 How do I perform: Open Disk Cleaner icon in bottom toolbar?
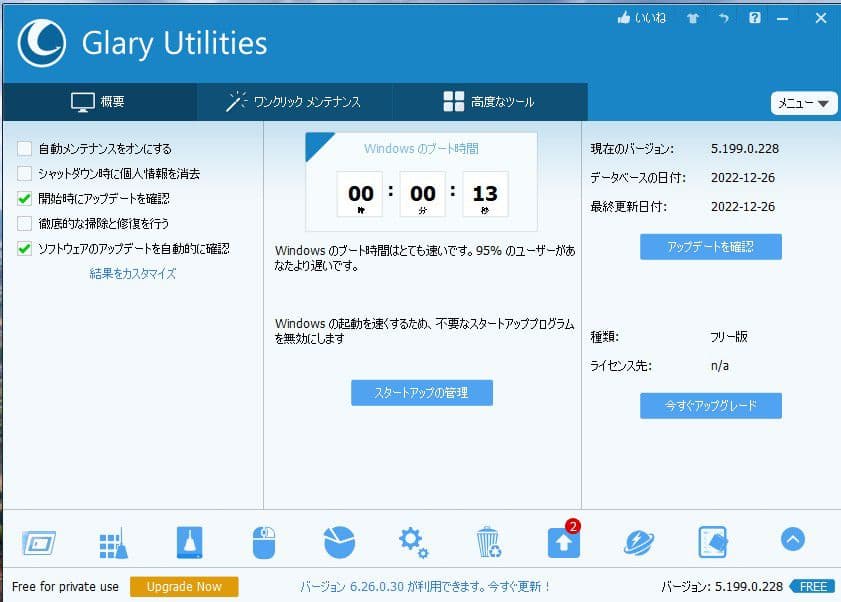[x=39, y=542]
